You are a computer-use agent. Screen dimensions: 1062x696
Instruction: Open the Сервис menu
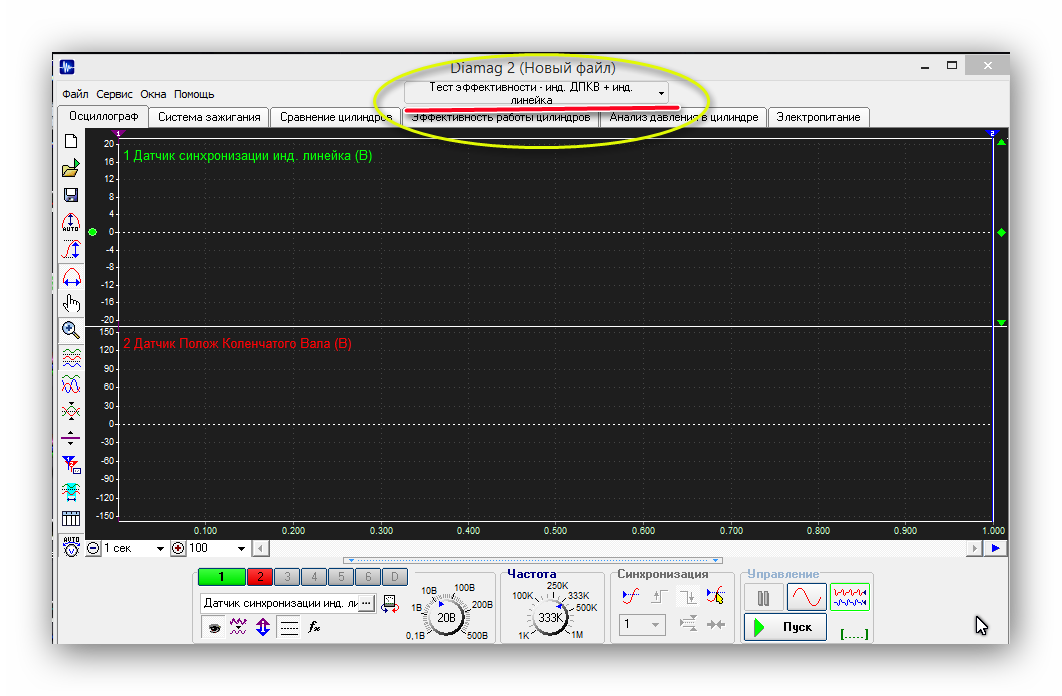(x=114, y=94)
